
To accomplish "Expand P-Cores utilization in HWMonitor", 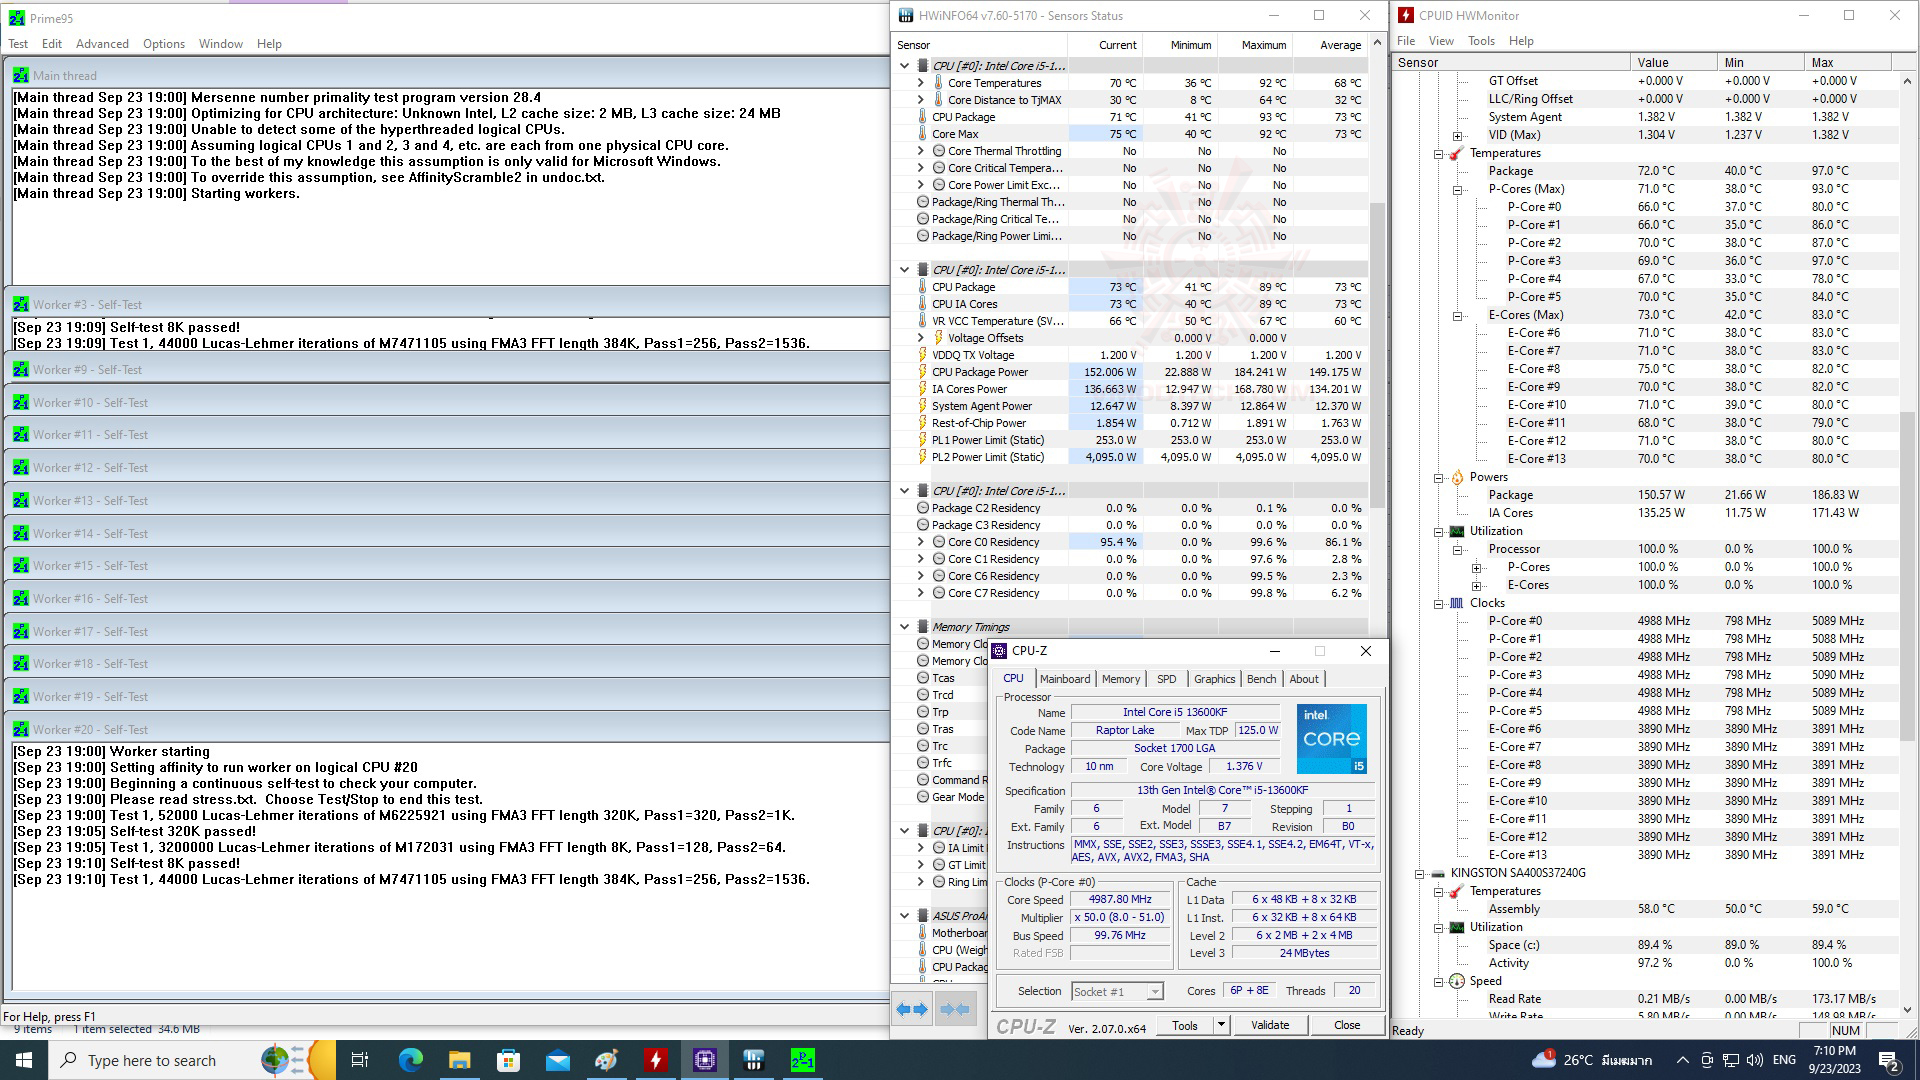I will click(1477, 568).
